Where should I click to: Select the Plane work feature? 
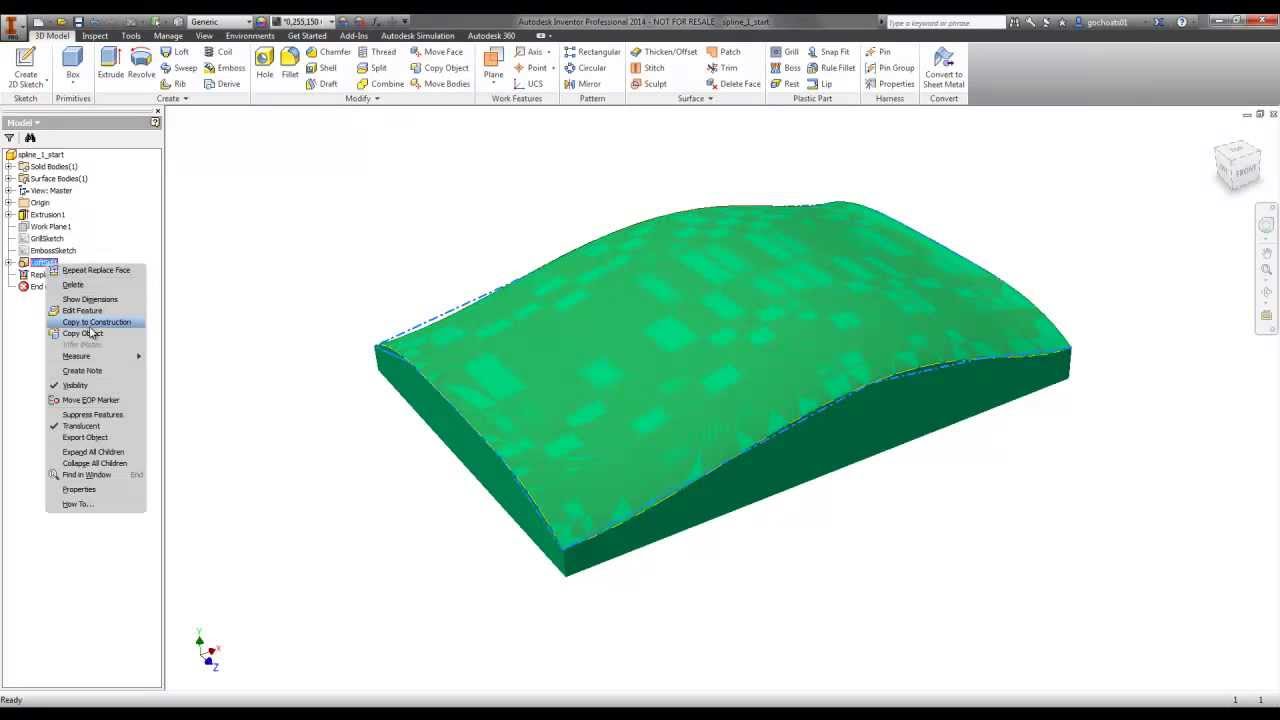(x=493, y=64)
